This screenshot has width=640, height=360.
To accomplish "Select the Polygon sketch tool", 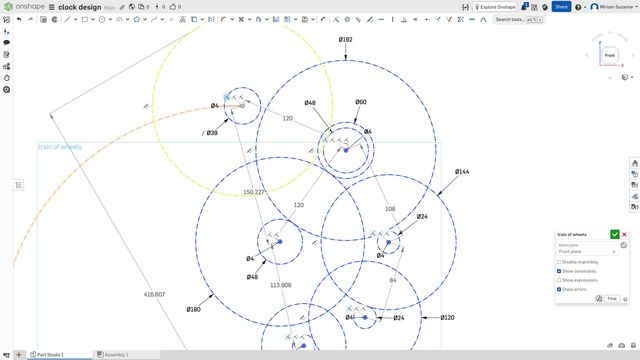I will 137,19.
